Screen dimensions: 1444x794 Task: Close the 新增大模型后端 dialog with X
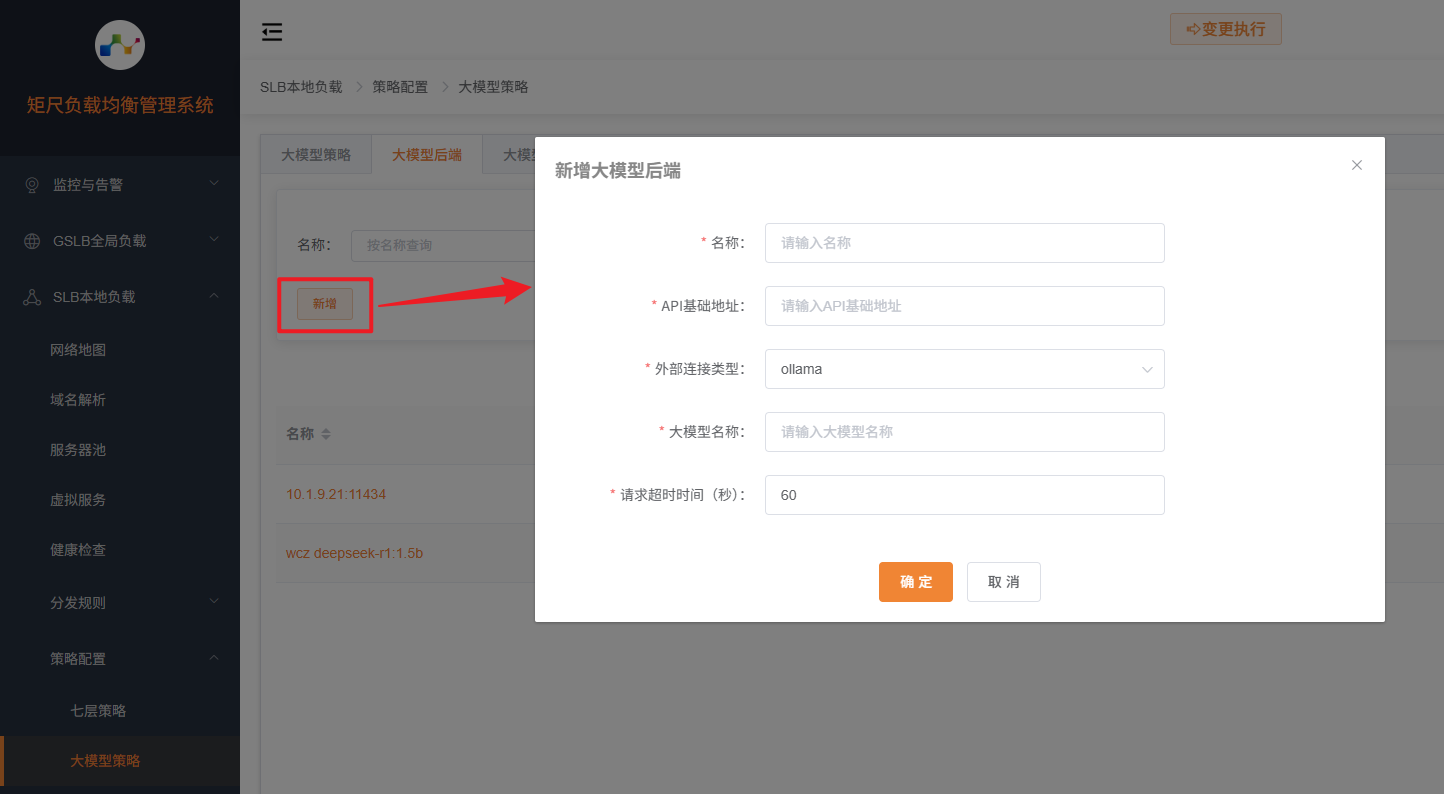click(1356, 165)
